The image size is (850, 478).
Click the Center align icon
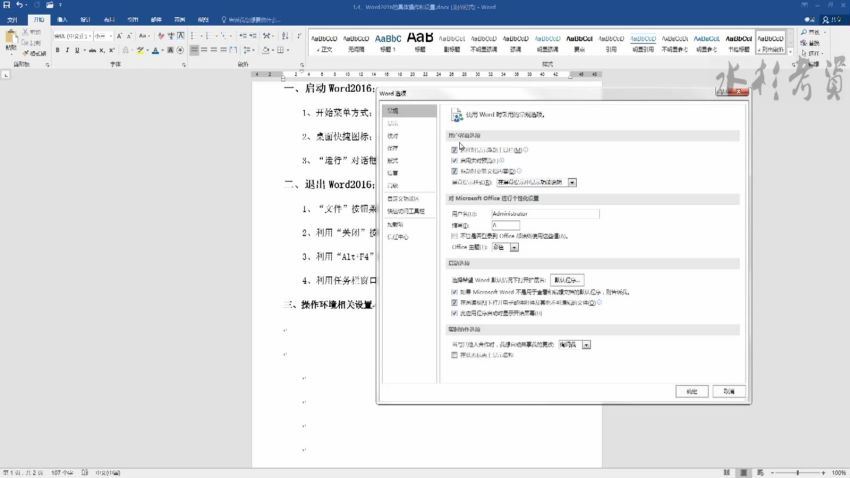coord(204,50)
